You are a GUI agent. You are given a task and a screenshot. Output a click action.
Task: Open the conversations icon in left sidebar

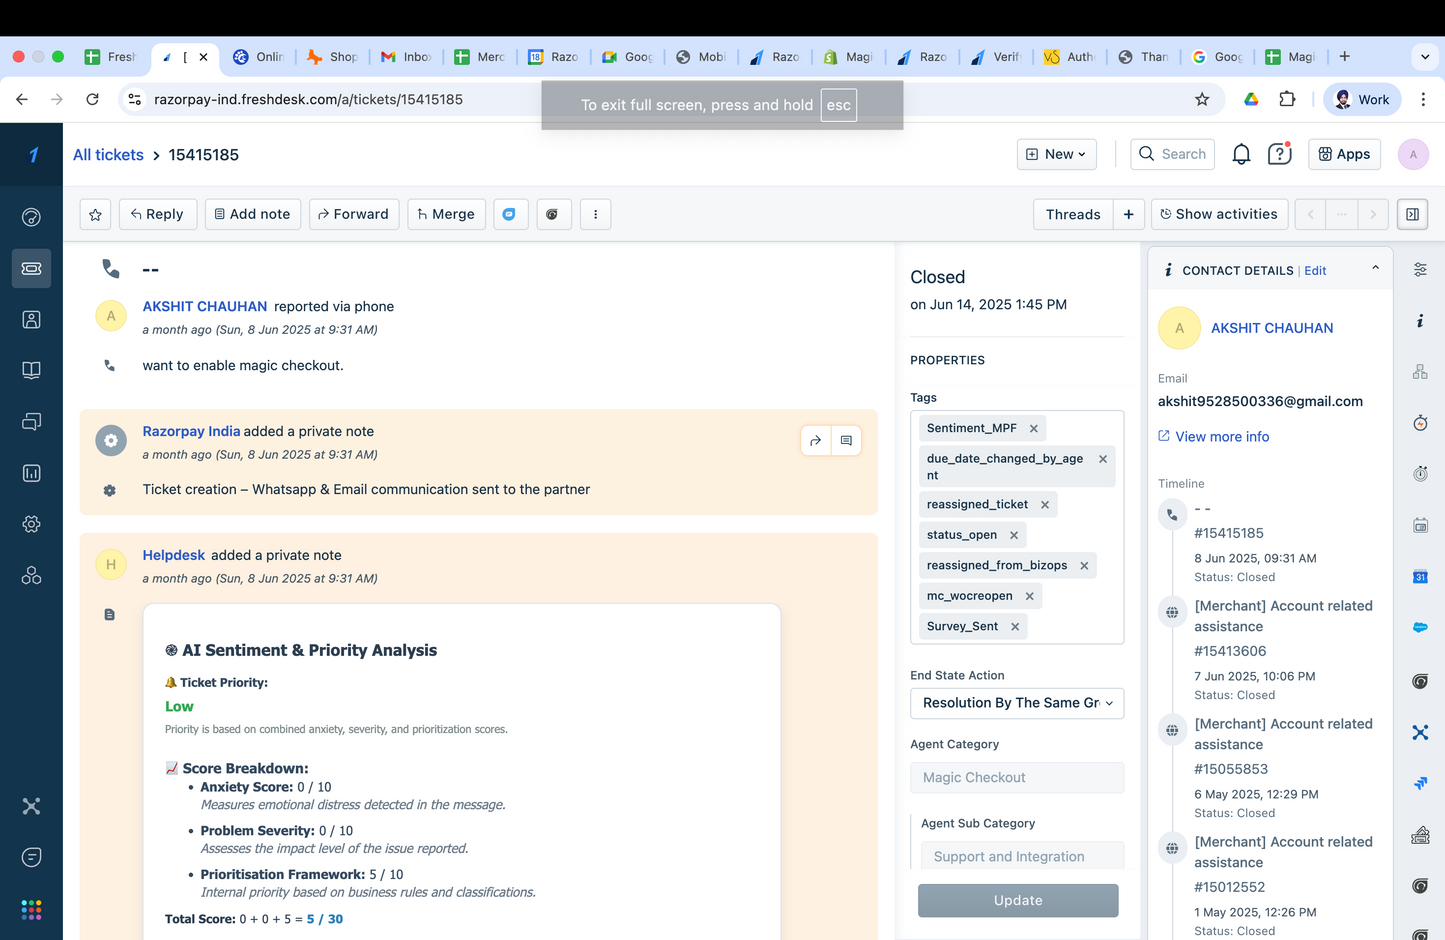point(31,422)
